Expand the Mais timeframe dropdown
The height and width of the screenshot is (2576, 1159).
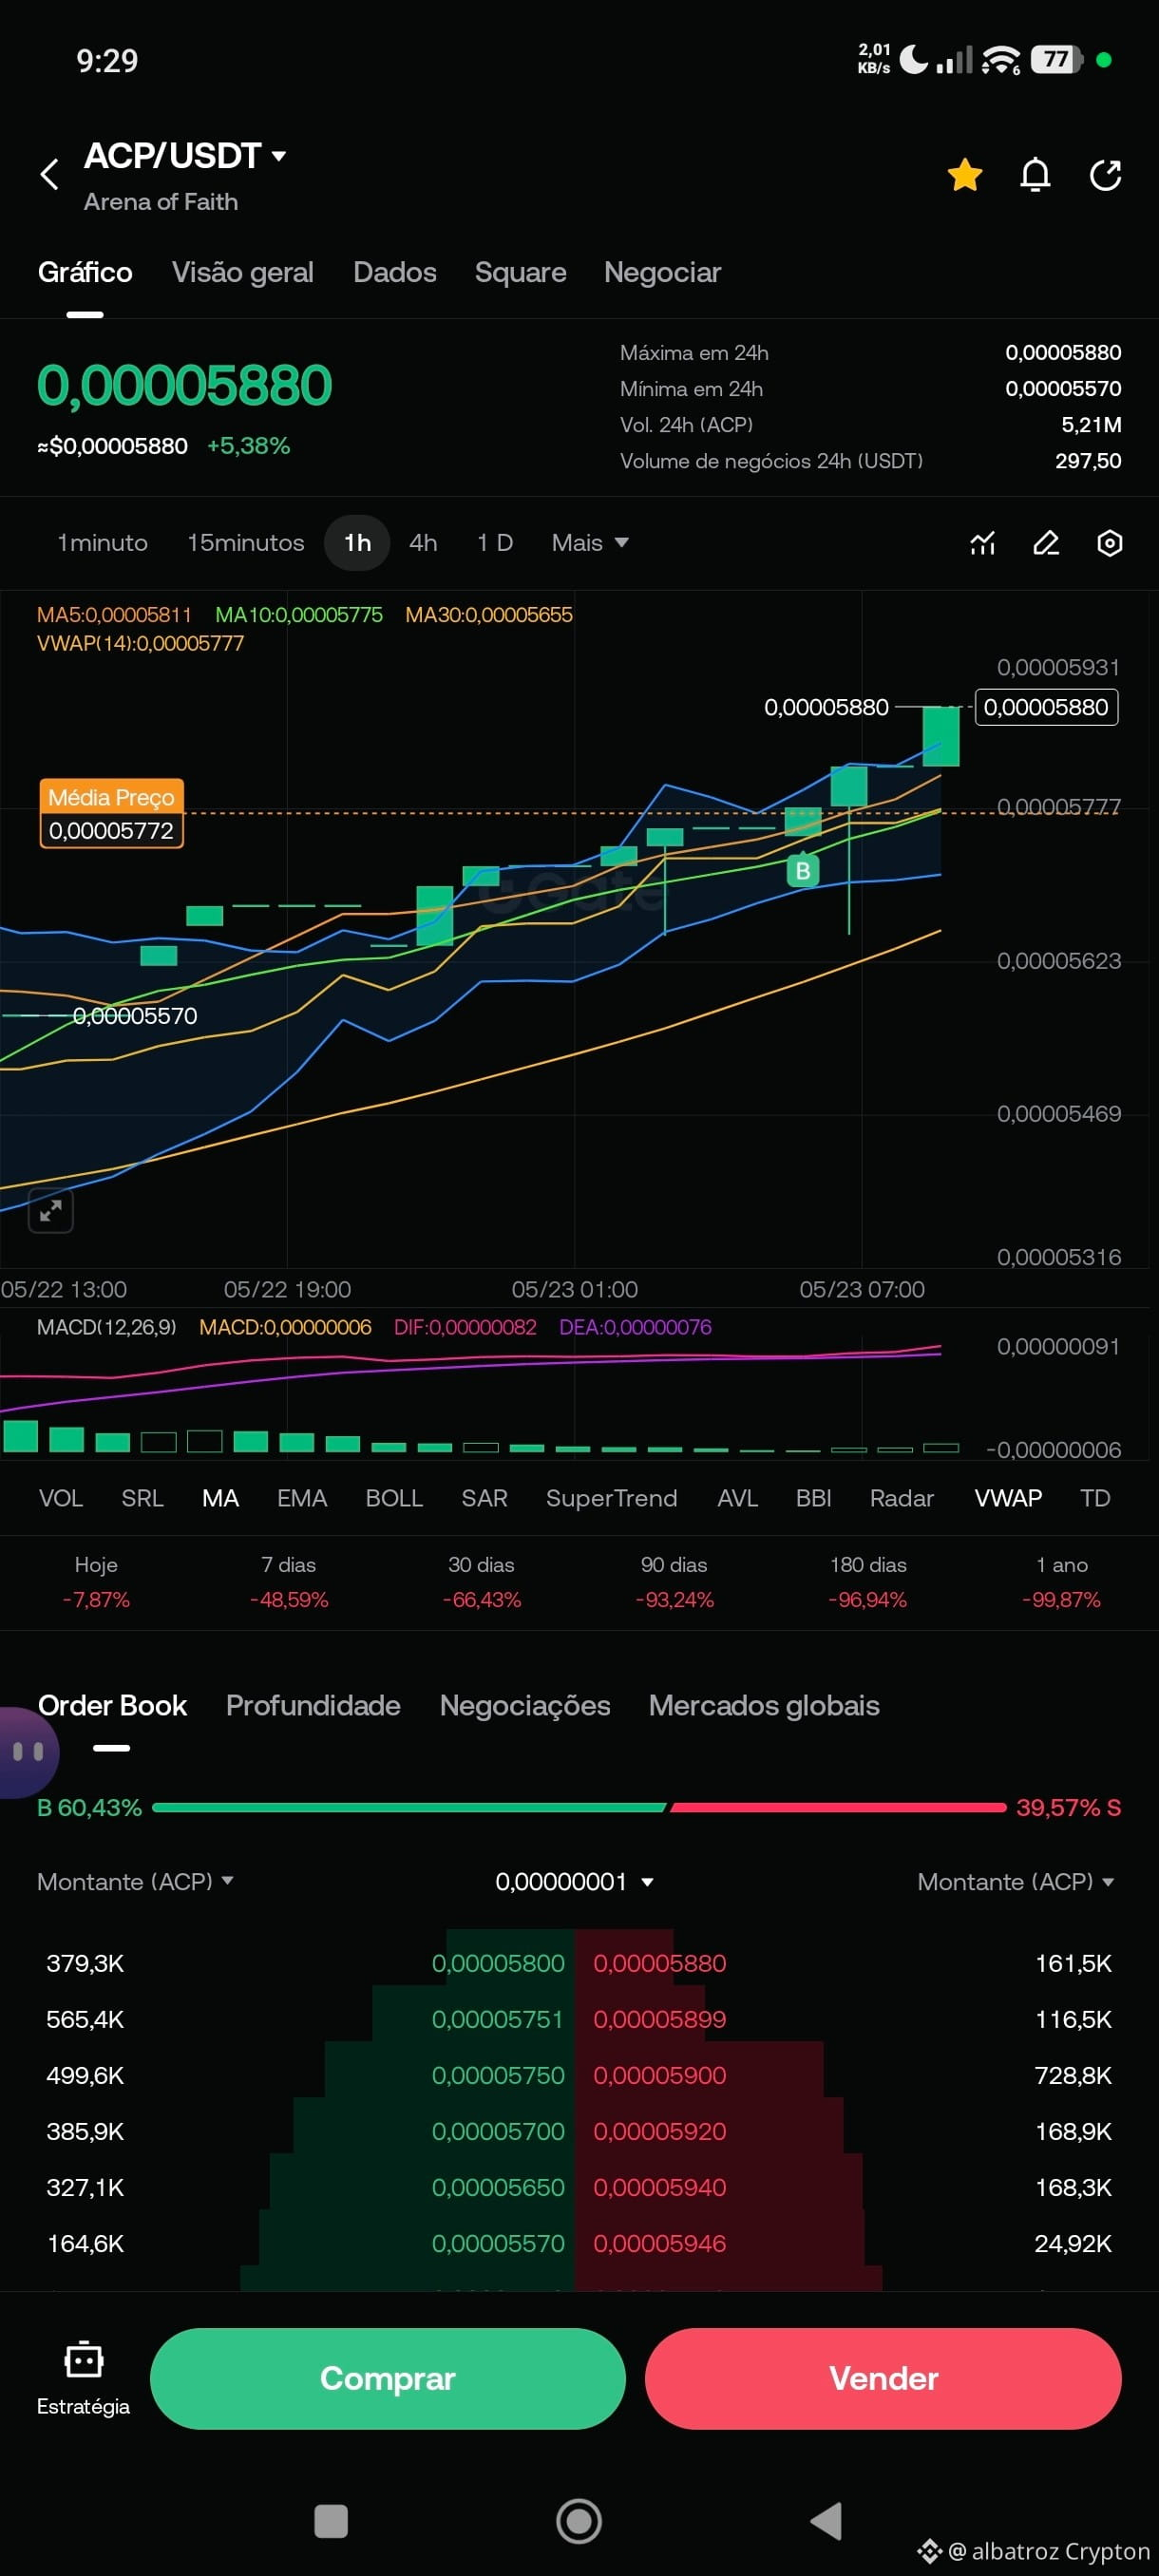[590, 543]
